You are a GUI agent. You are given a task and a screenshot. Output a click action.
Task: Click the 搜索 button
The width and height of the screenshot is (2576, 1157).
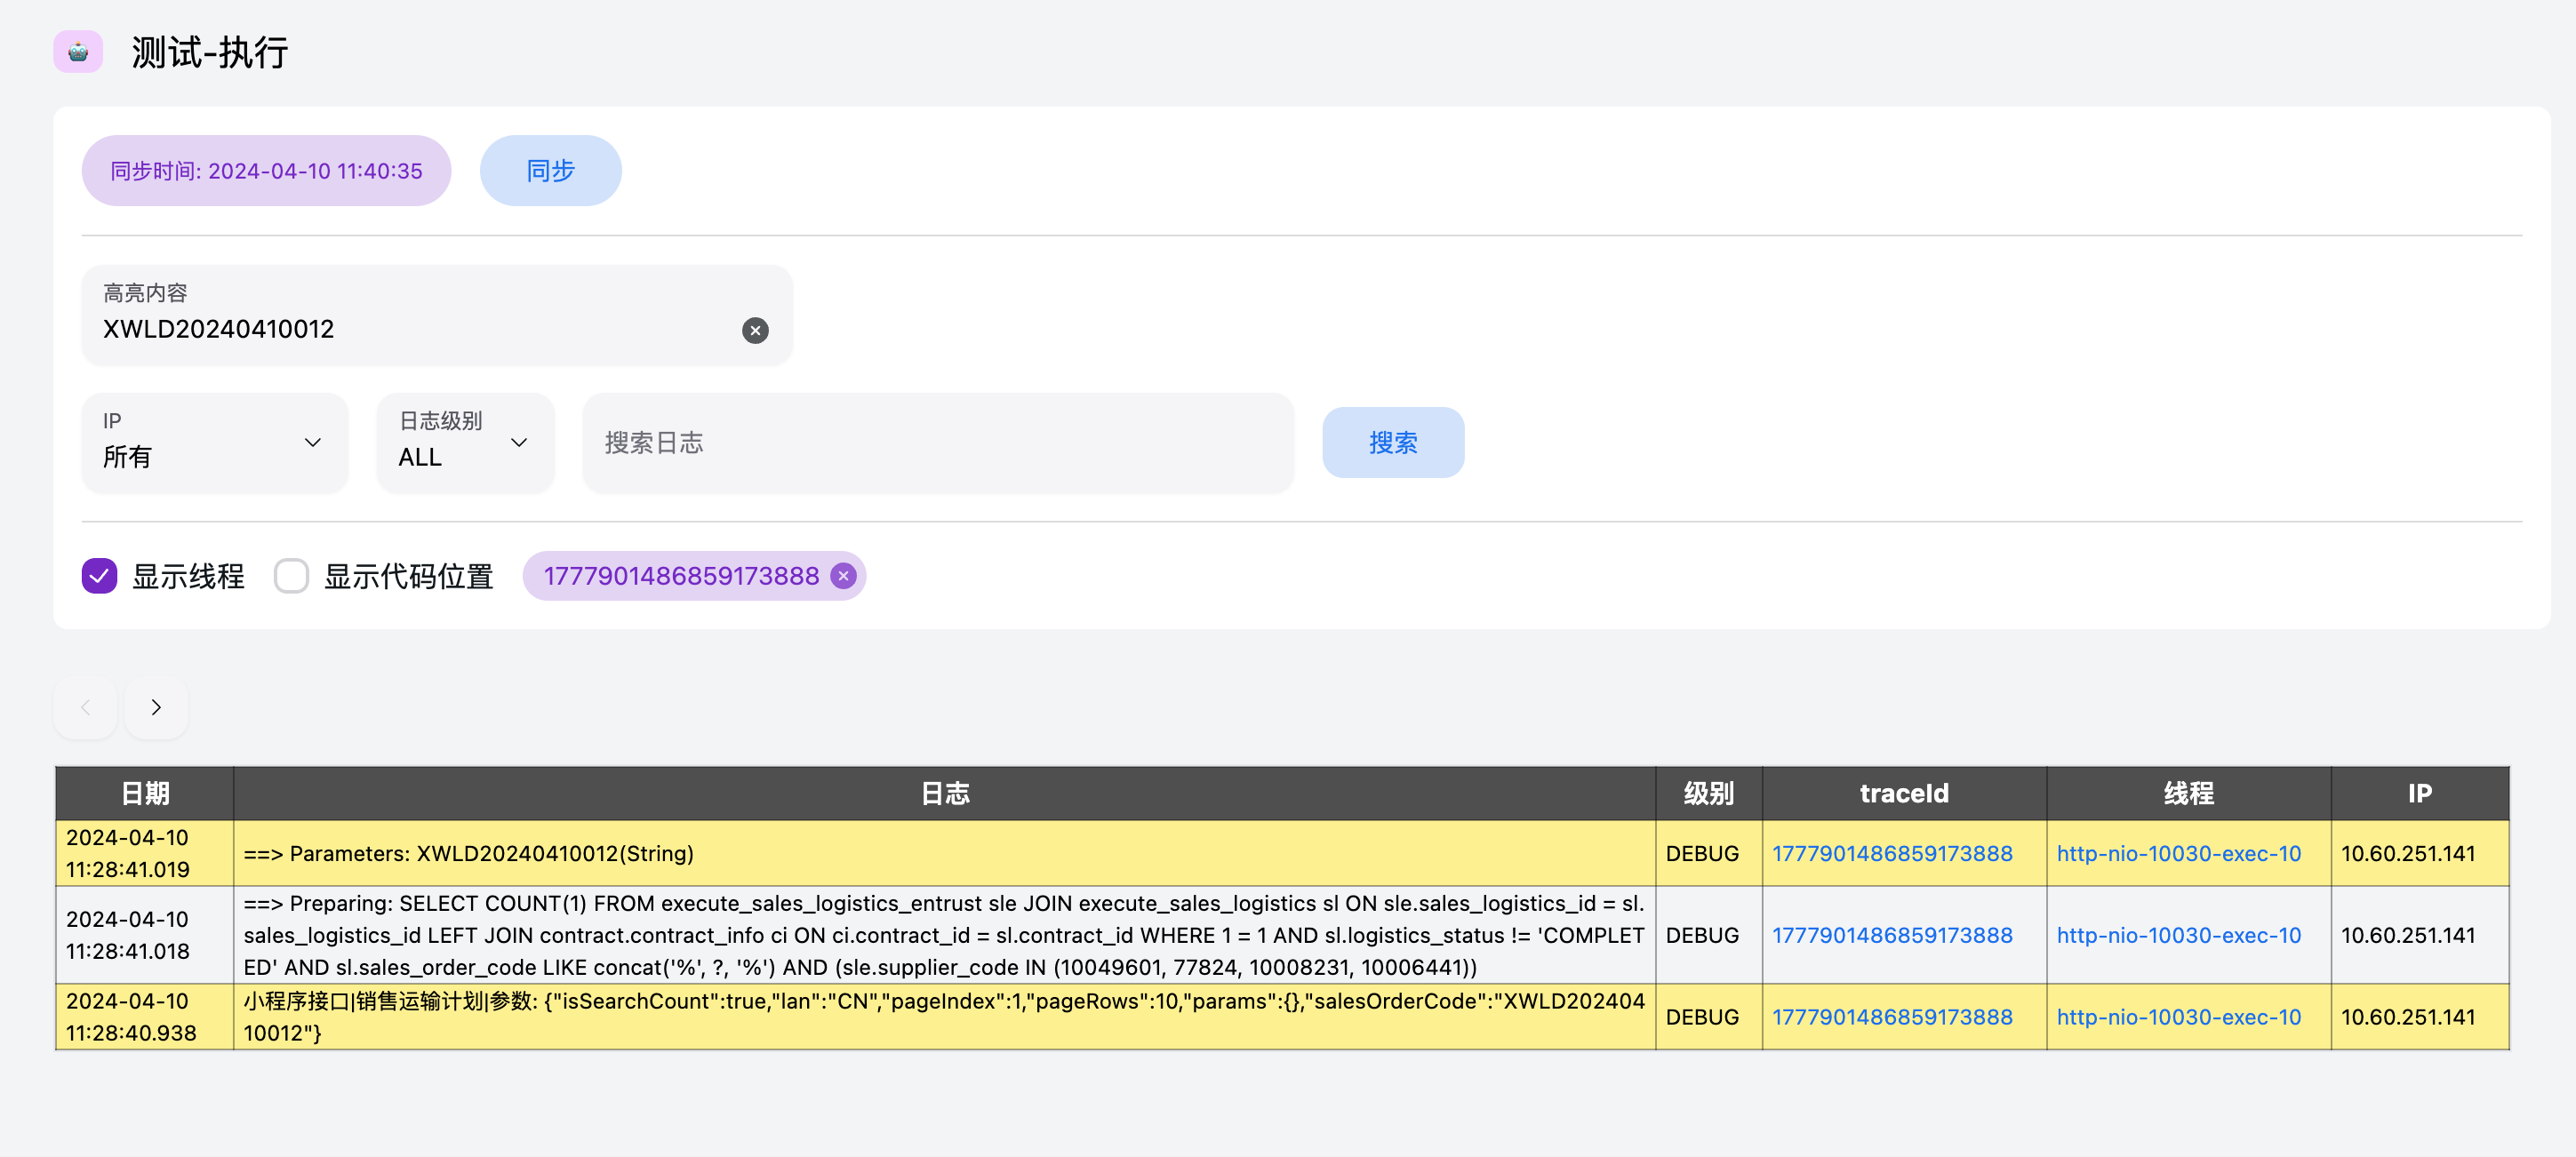coord(1392,442)
